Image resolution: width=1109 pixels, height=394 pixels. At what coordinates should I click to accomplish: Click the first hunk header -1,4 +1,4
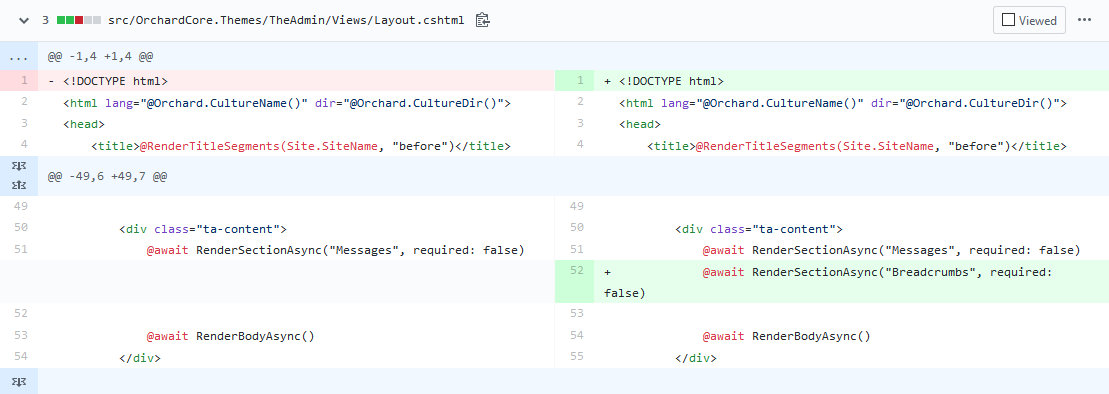(100, 56)
